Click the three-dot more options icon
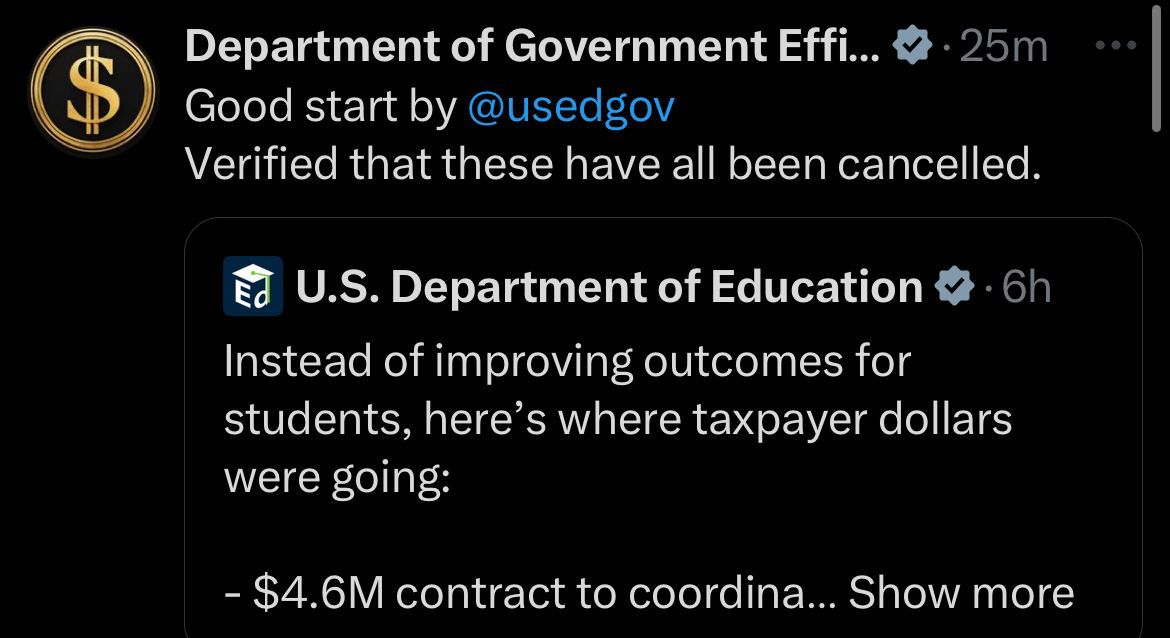 click(1115, 46)
